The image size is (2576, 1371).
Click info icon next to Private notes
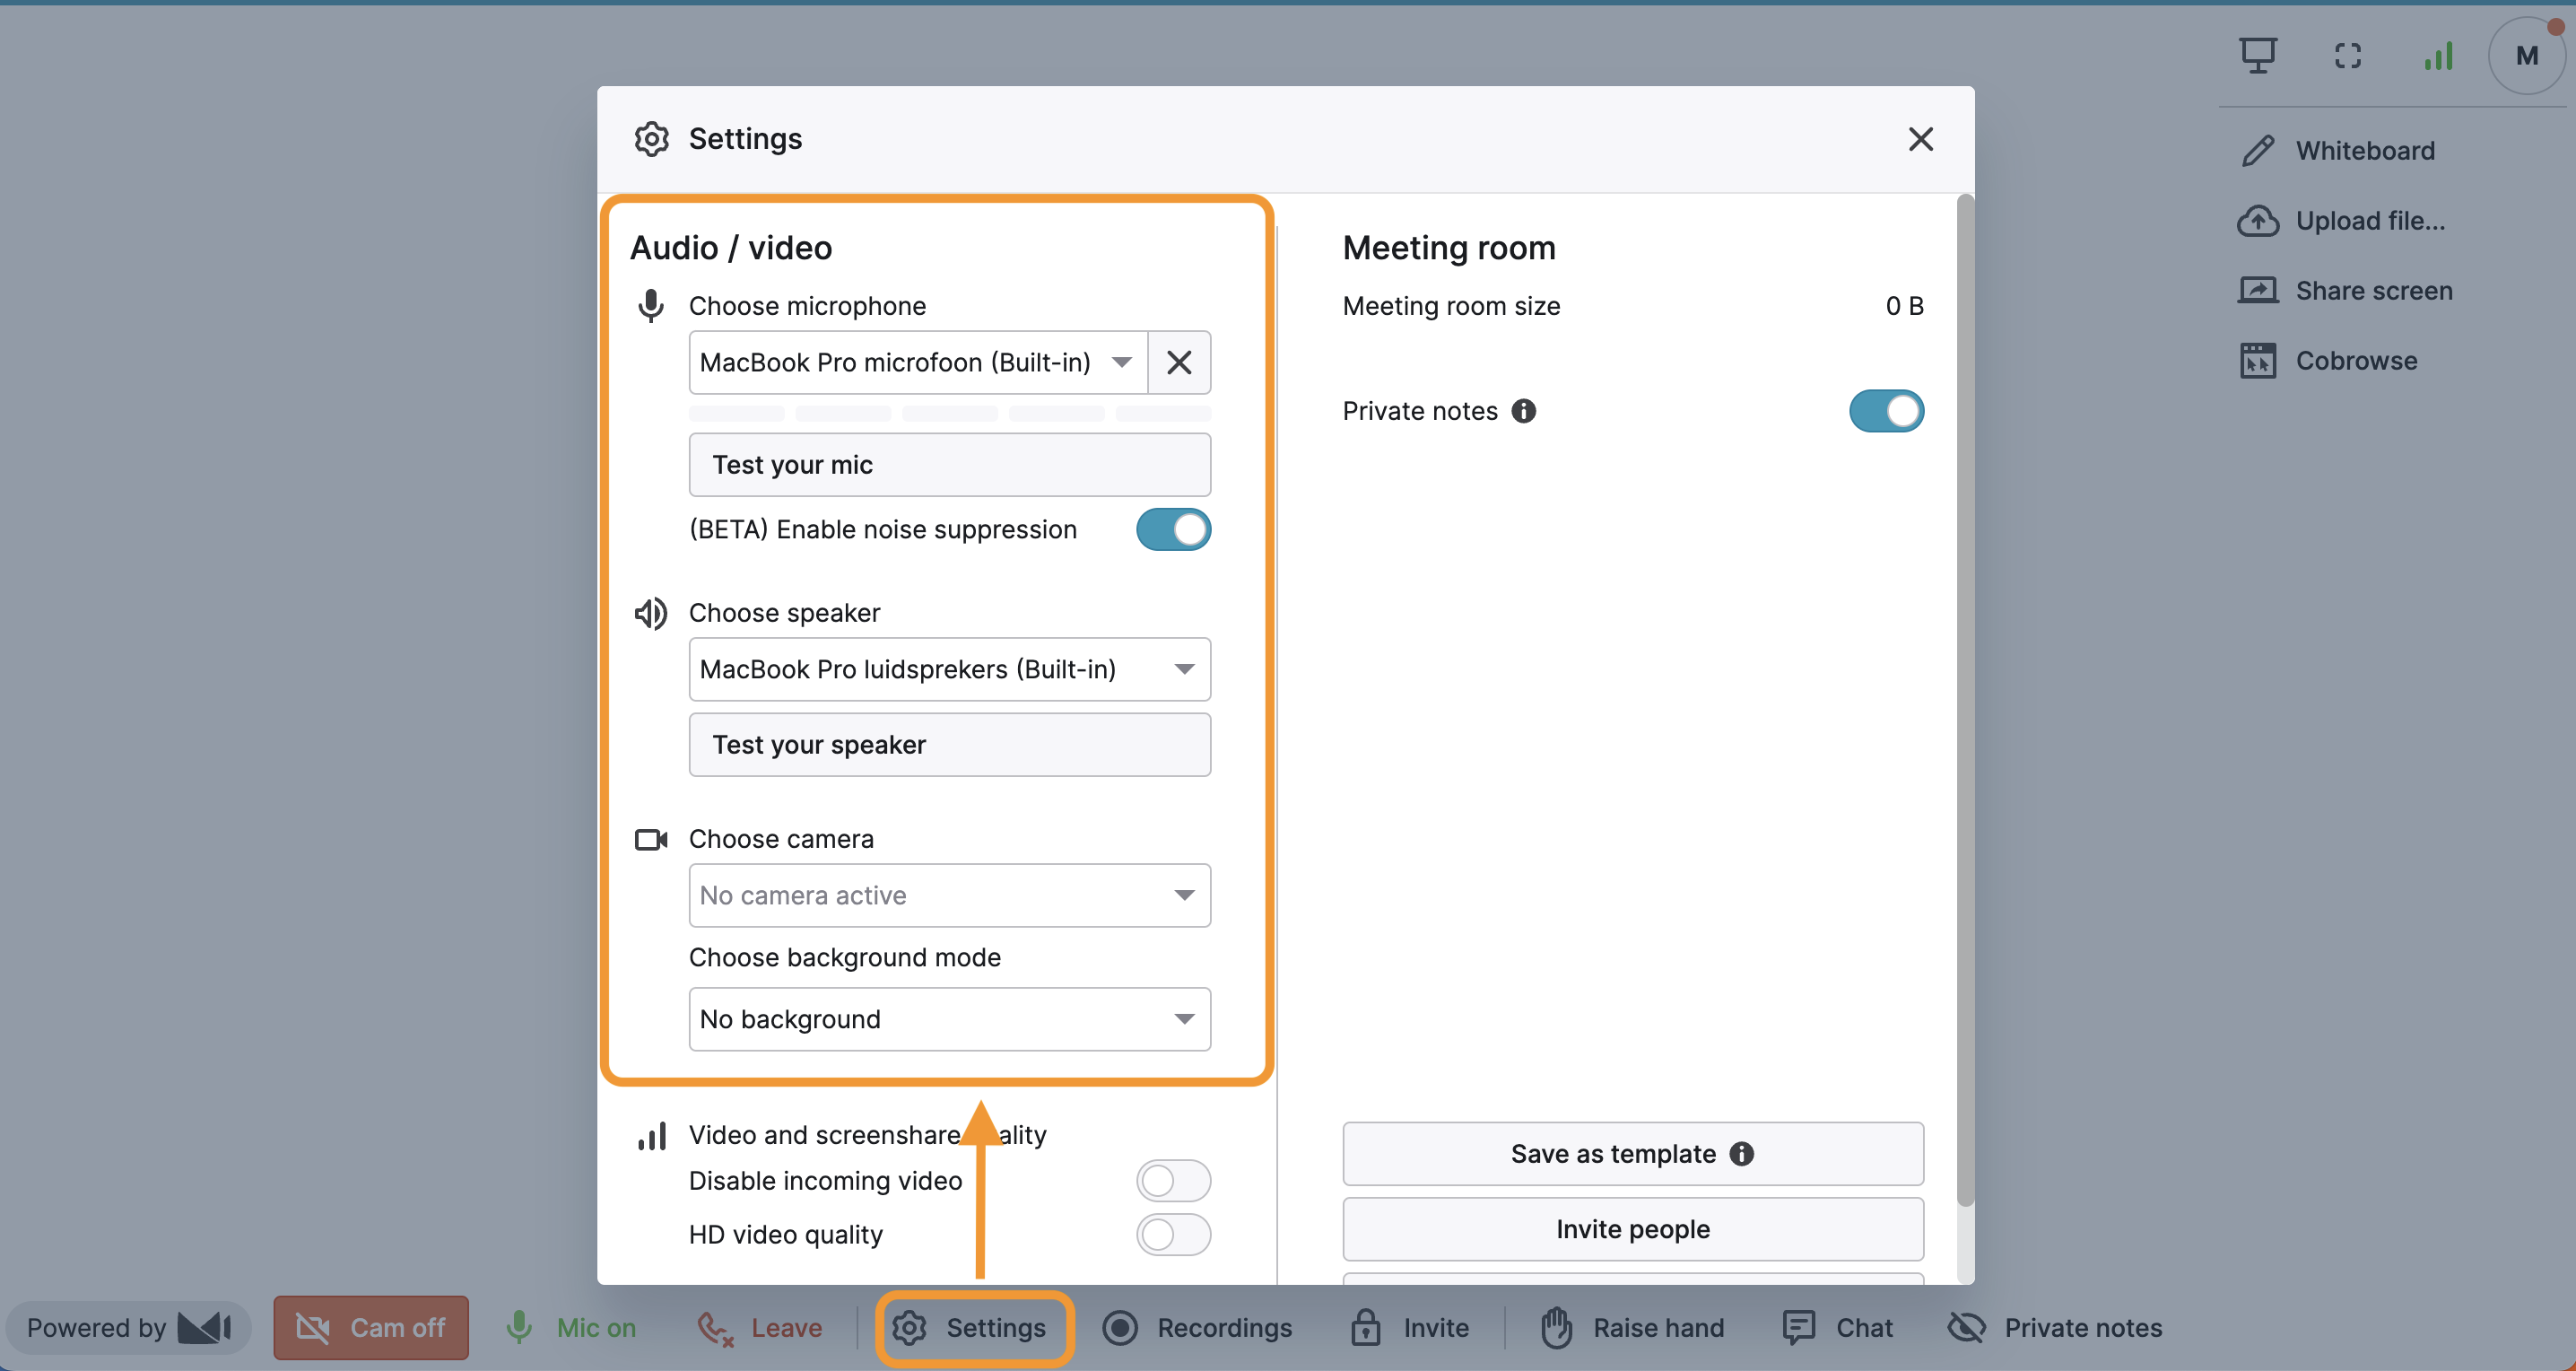click(1523, 411)
